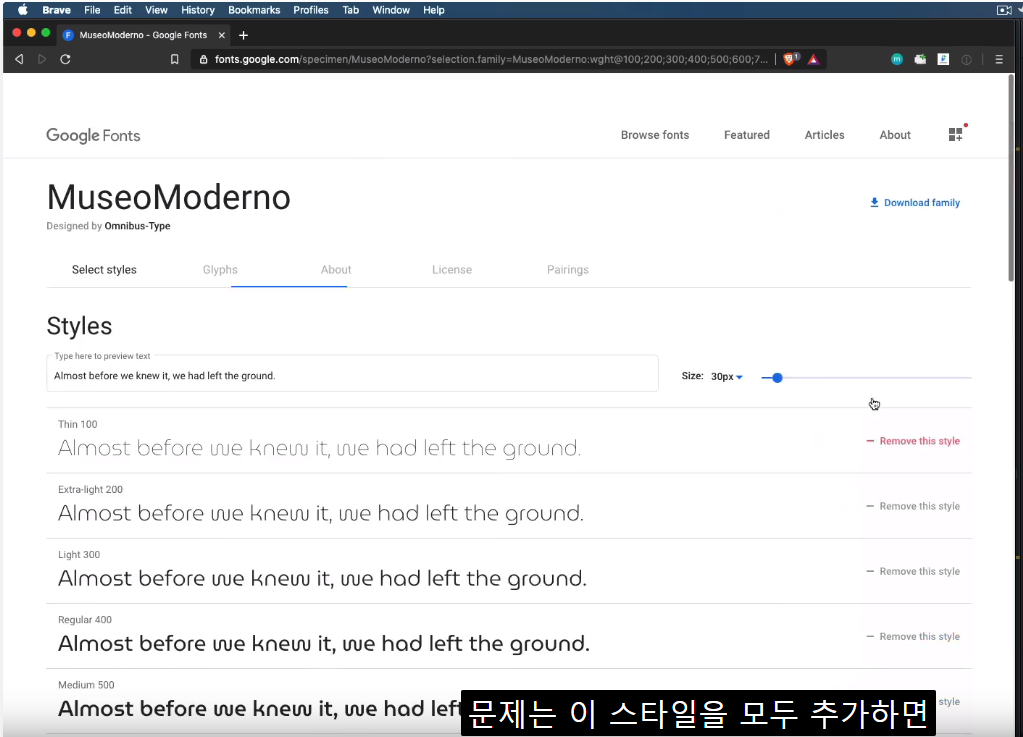Click the teal m extension icon
The width and height of the screenshot is (1023, 737).
(897, 59)
